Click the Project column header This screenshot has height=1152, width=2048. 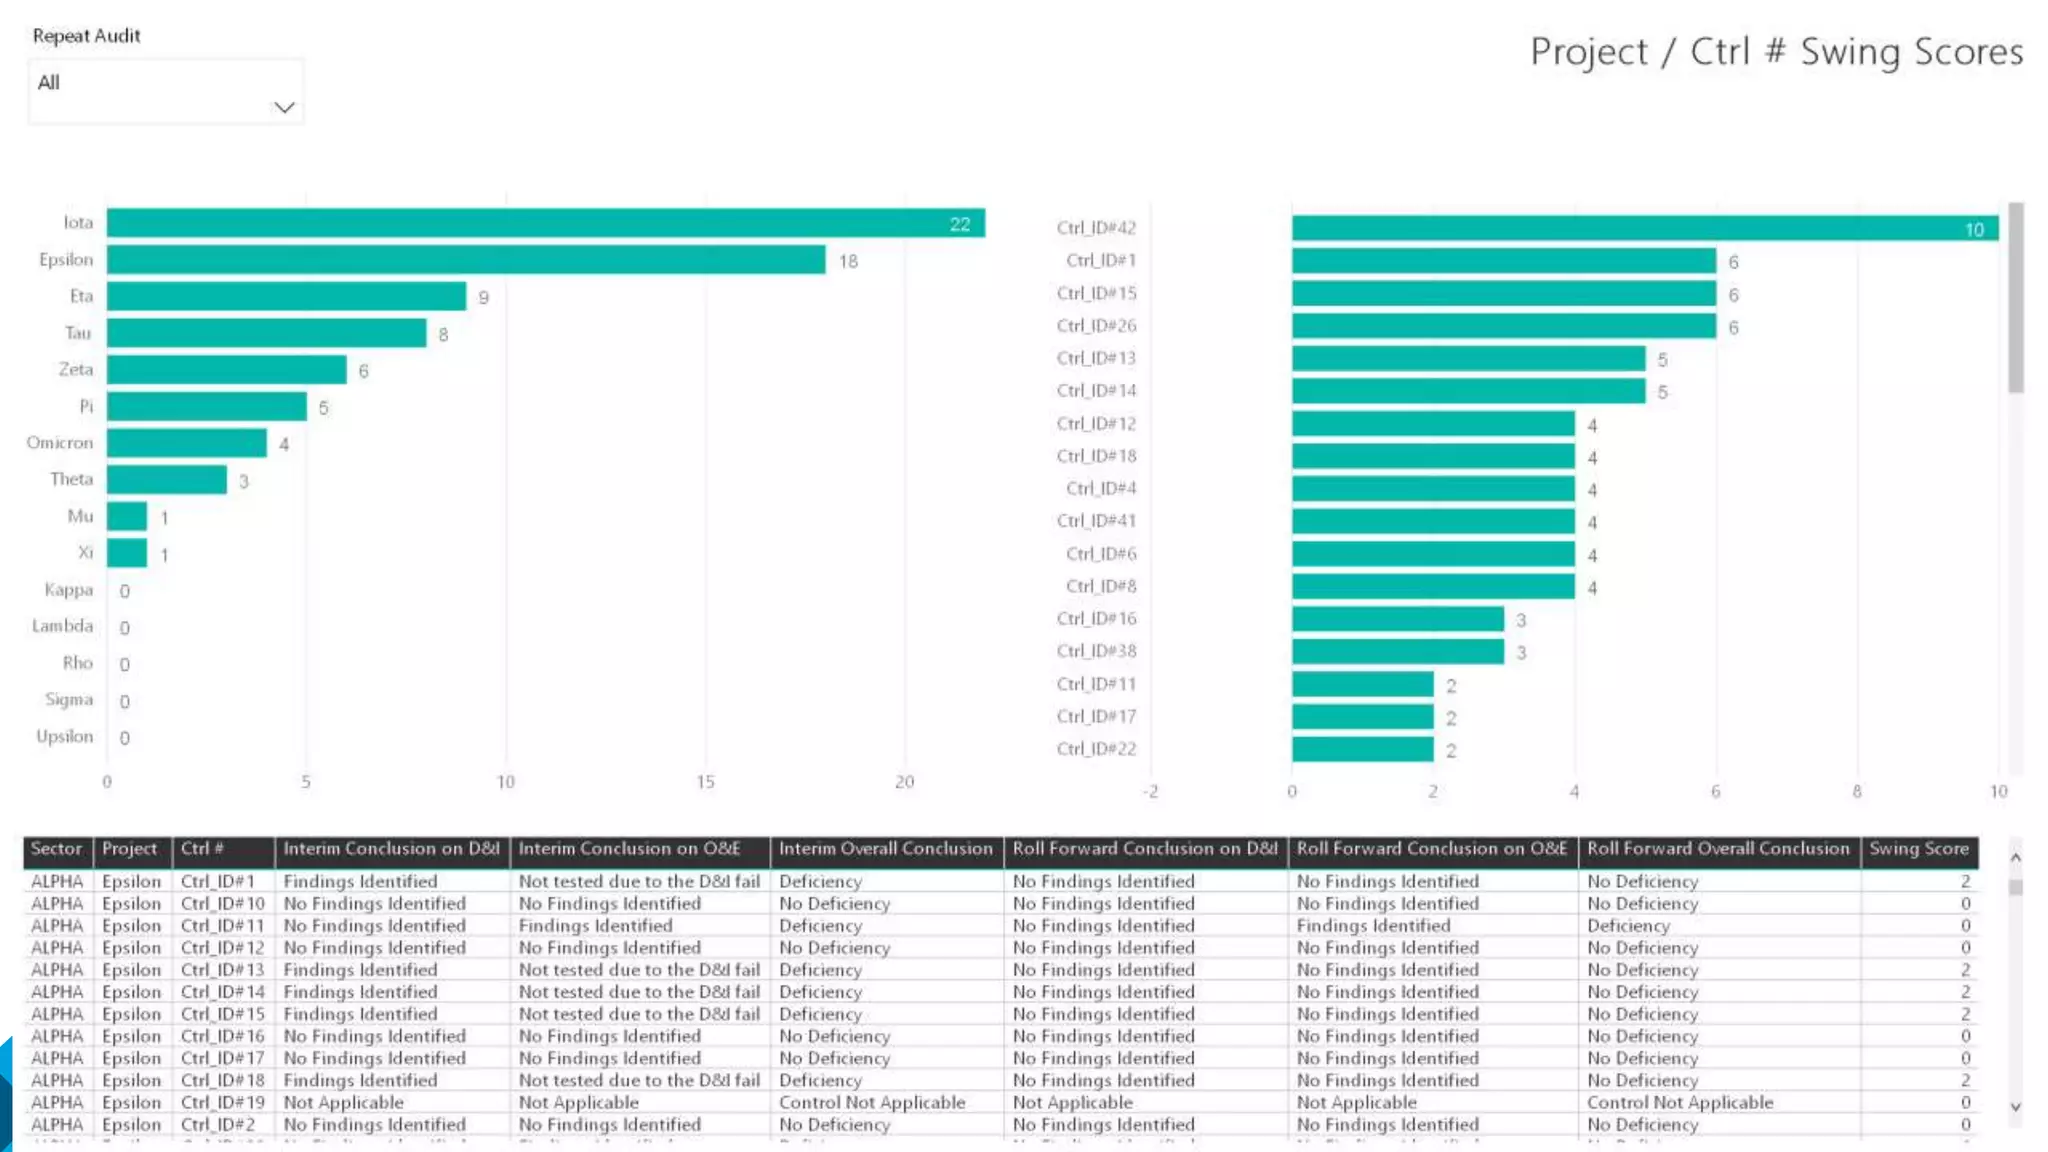tap(130, 849)
